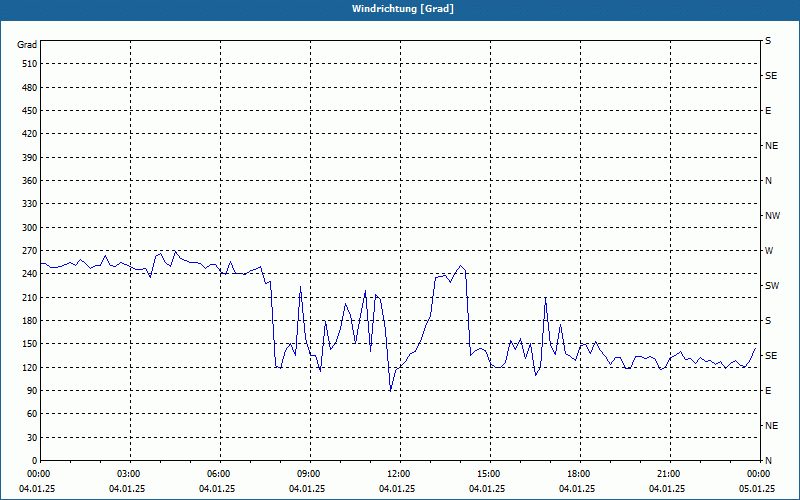Screen dimensions: 800x500
Task: Select the 30 y-axis tick label
Action: coord(32,438)
